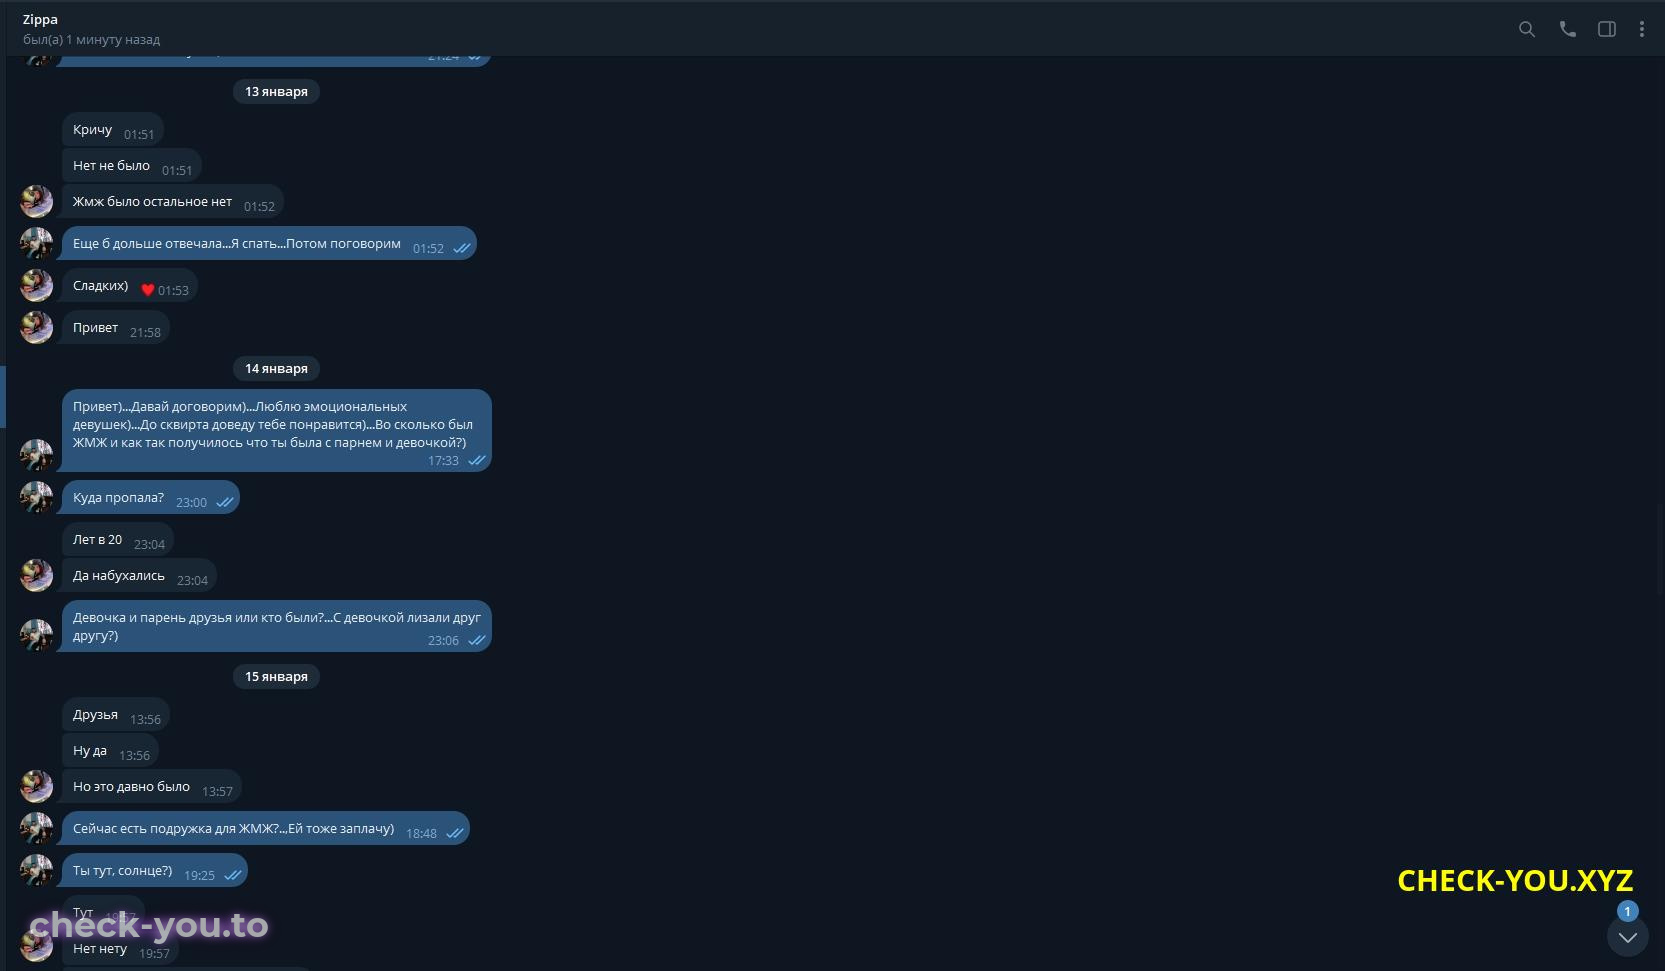Click the "Нет нету" message at 19:57
Viewport: 1665px width, 971px height.
tap(121, 949)
